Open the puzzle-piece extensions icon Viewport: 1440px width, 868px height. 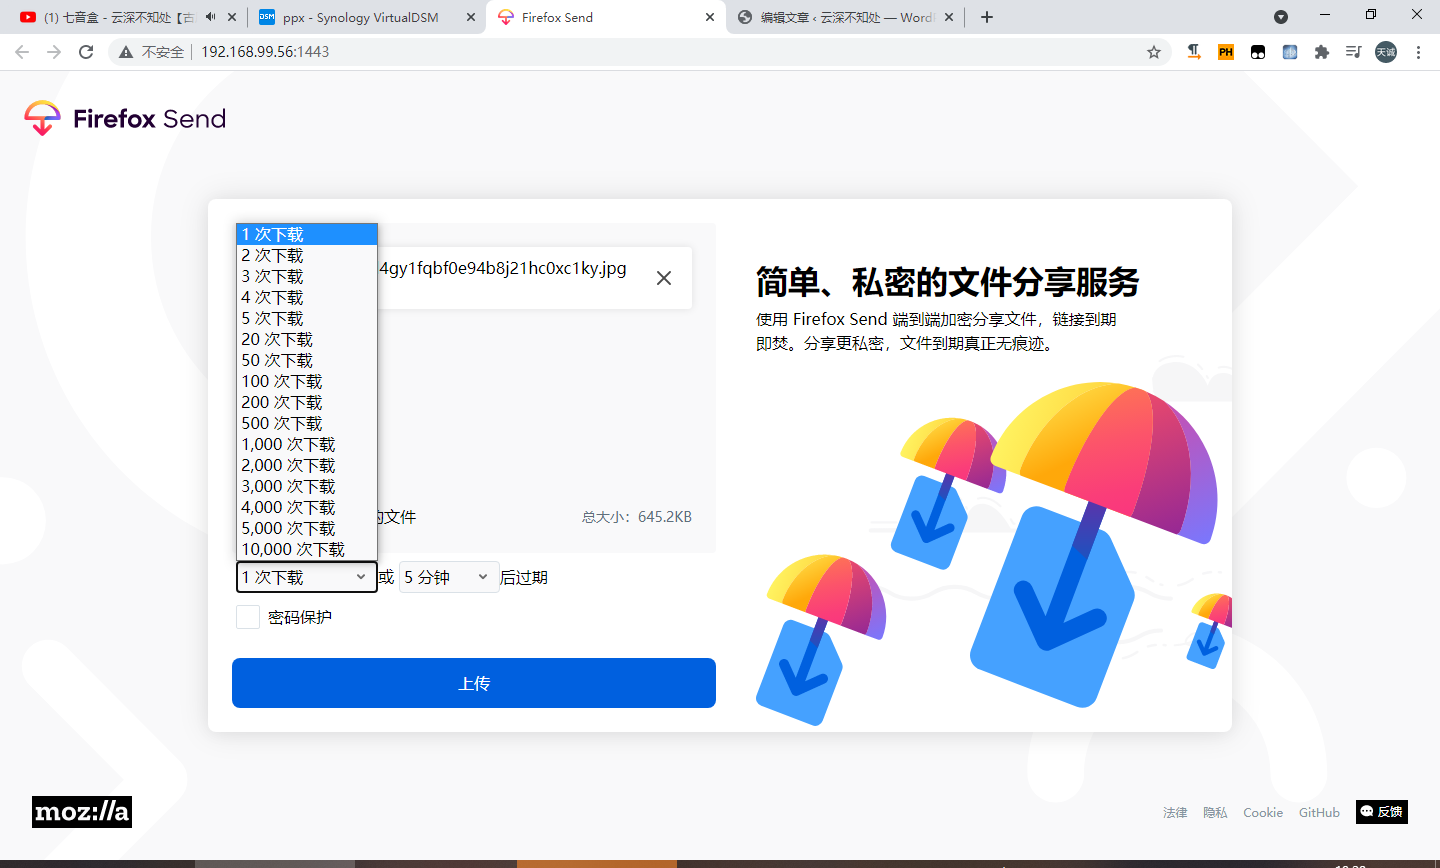1321,52
